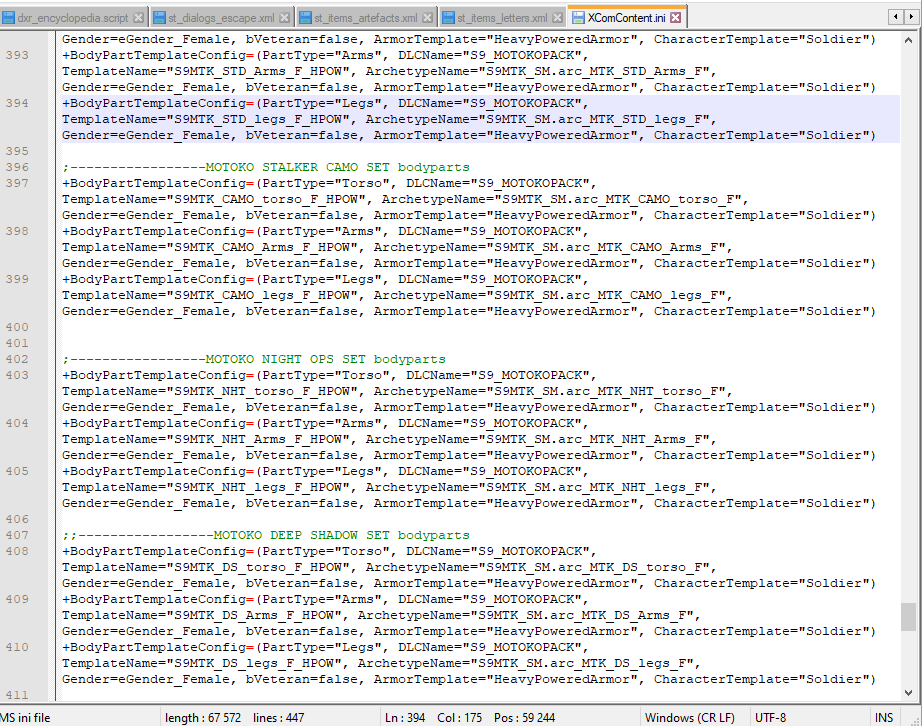
Task: Click the MOTOKO NIGHT OPS SET comment
Action: click(x=254, y=359)
